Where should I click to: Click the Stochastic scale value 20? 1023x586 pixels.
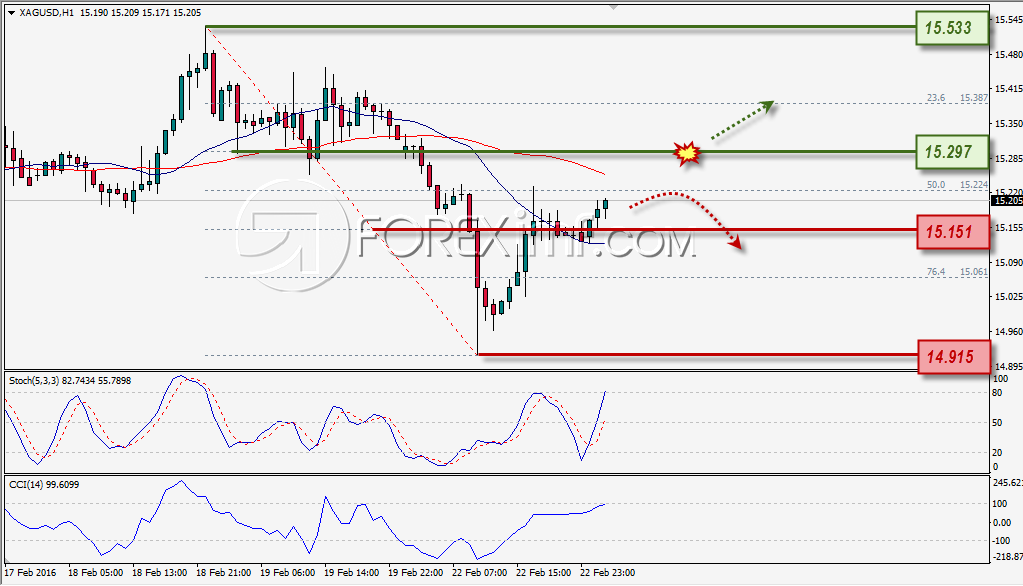(997, 452)
